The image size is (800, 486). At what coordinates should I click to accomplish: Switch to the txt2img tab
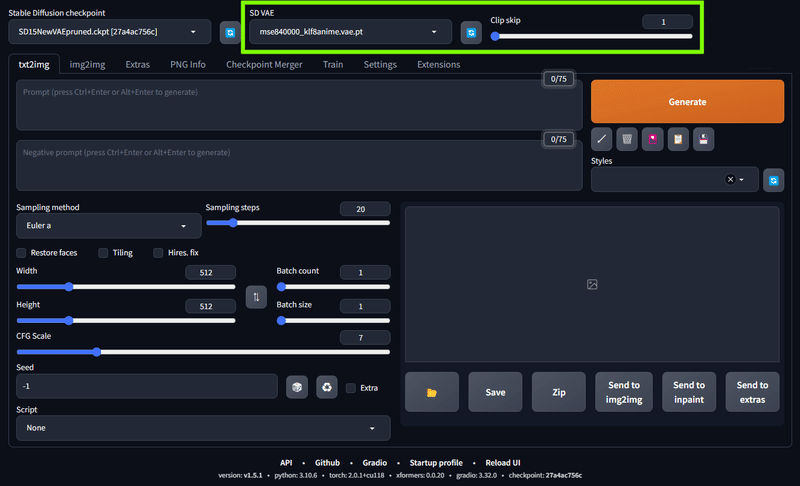click(x=34, y=65)
